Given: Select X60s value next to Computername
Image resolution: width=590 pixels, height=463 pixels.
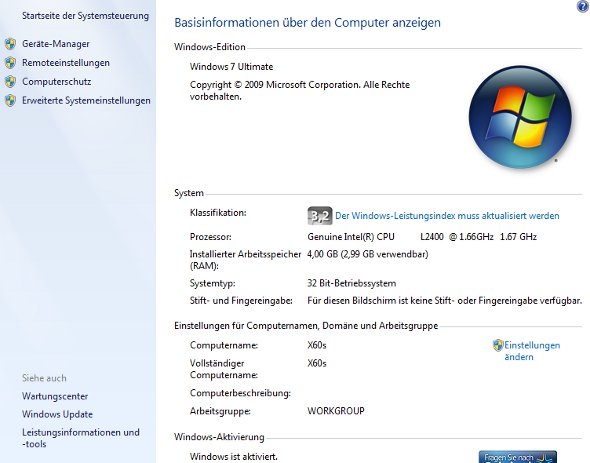Looking at the screenshot, I should (x=316, y=345).
